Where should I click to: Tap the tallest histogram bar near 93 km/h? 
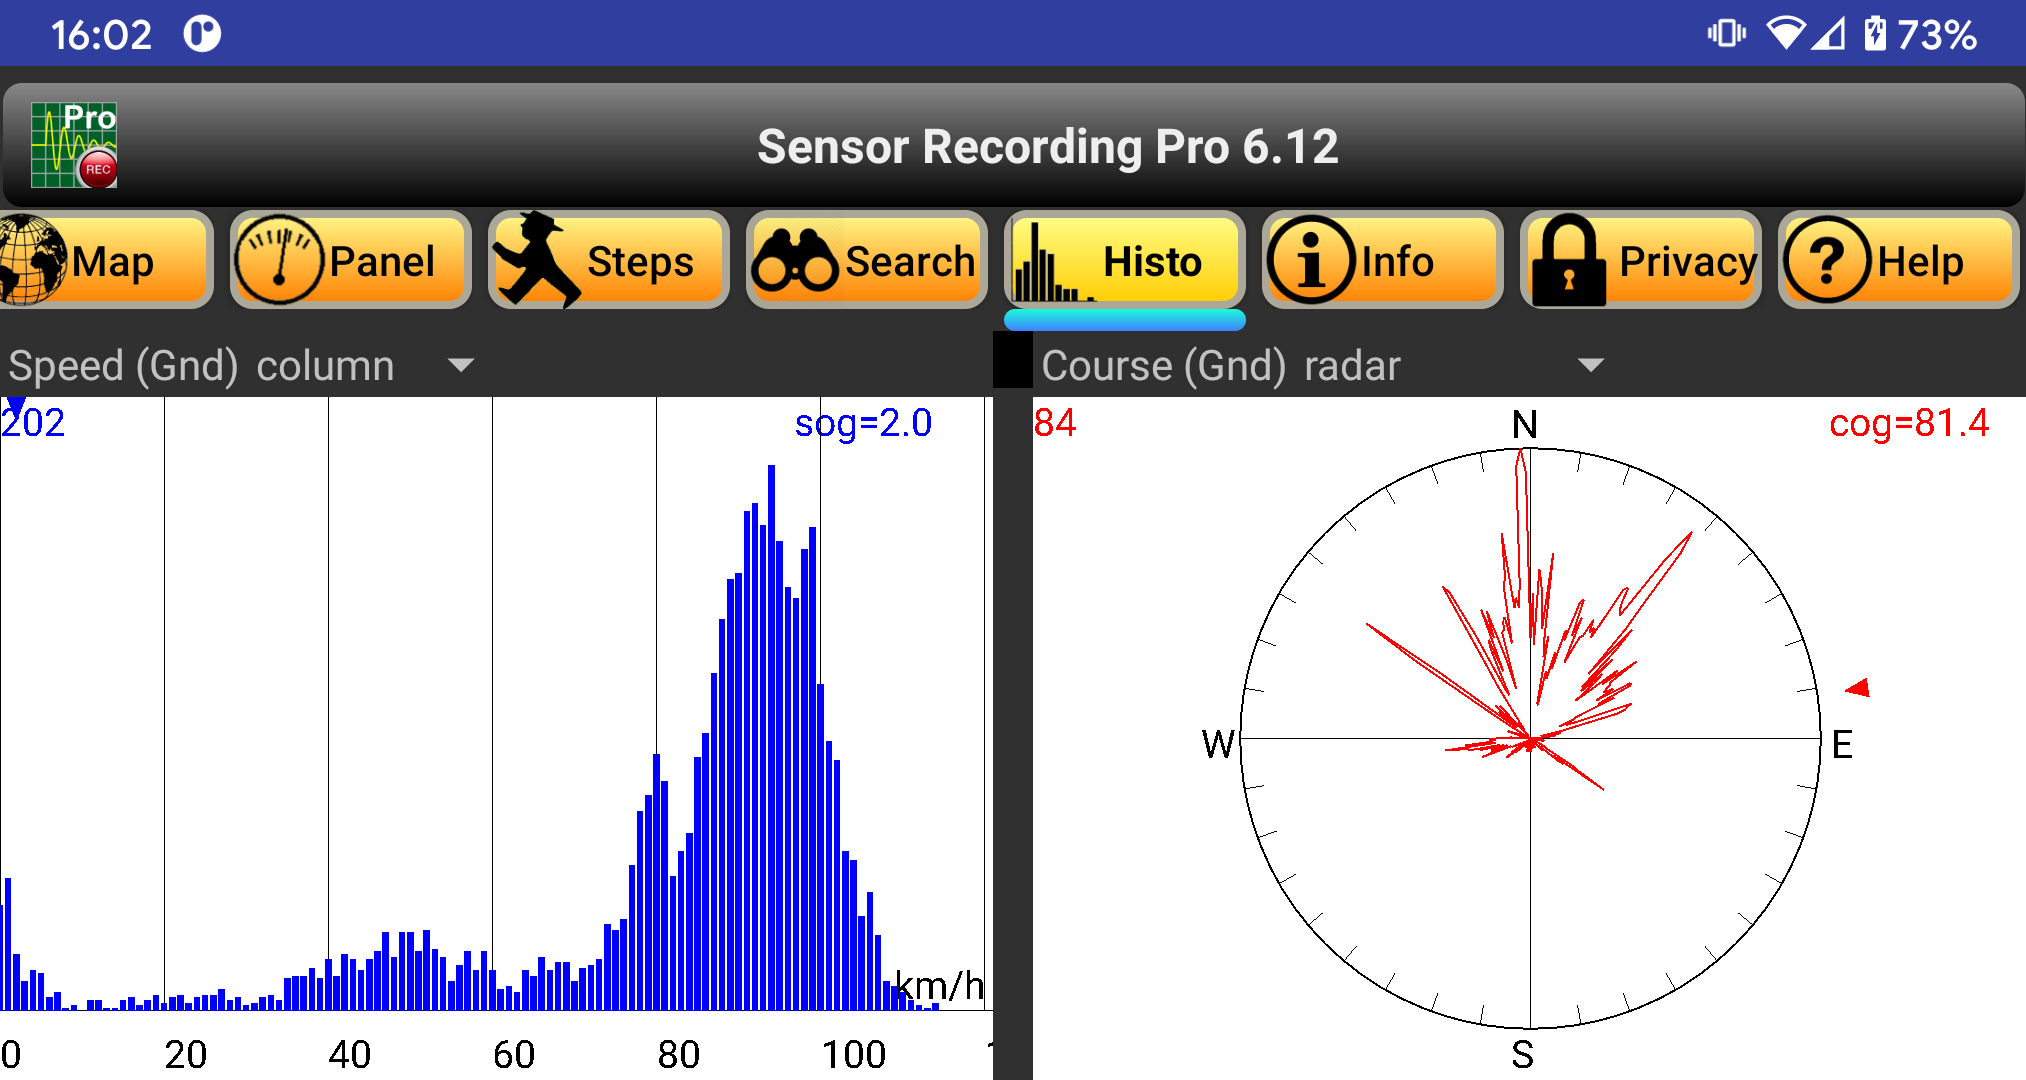(771, 737)
